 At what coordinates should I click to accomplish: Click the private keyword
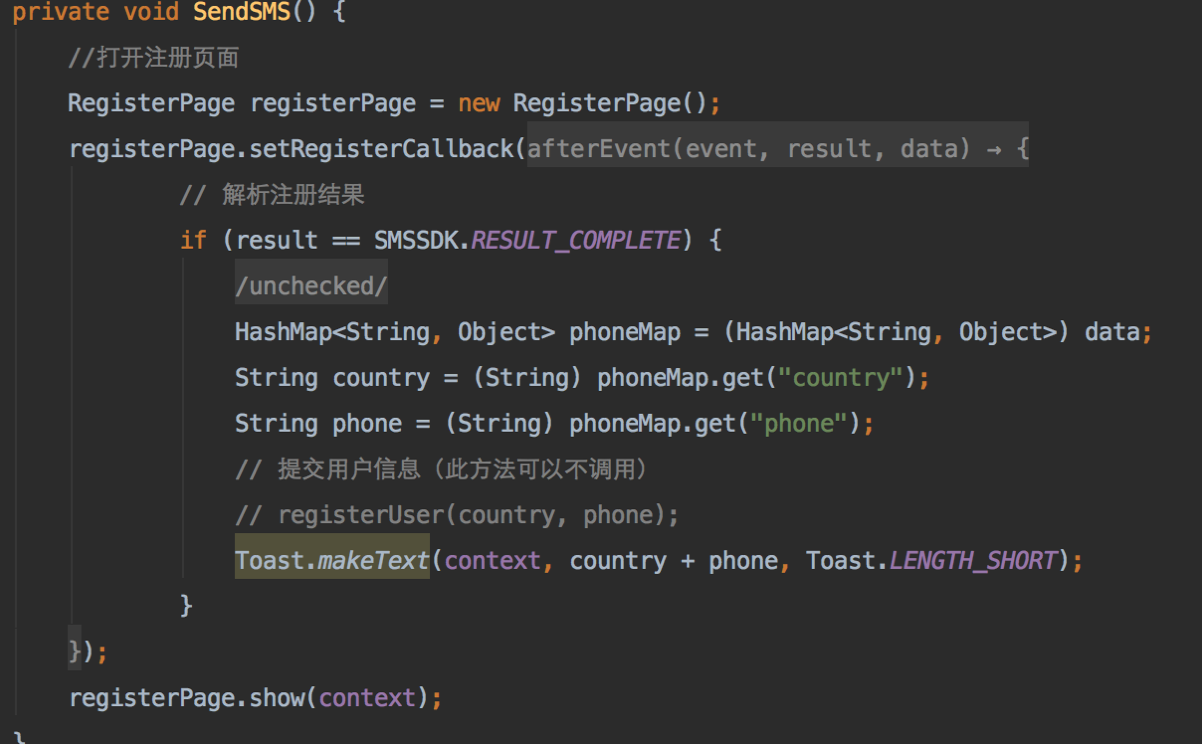(60, 14)
